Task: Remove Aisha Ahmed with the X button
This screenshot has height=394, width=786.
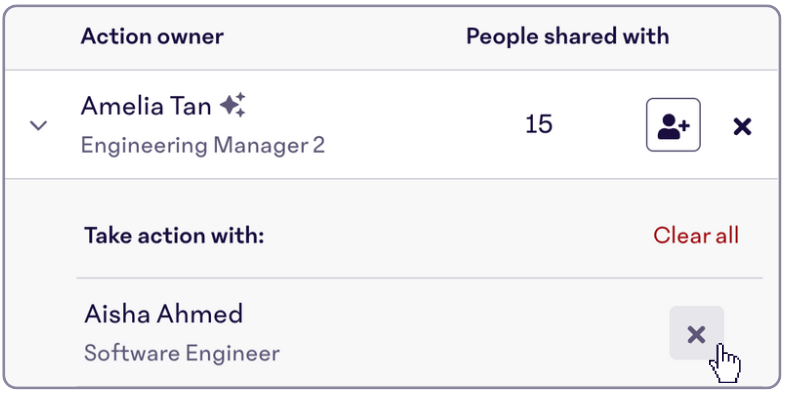Action: (696, 333)
